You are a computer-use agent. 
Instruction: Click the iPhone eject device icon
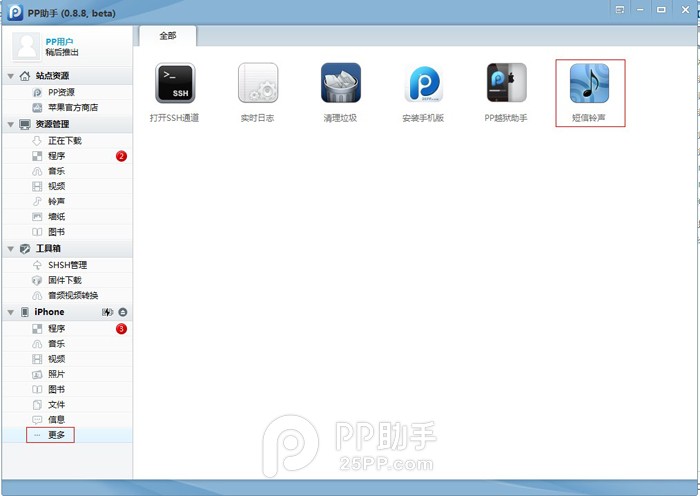tap(123, 312)
